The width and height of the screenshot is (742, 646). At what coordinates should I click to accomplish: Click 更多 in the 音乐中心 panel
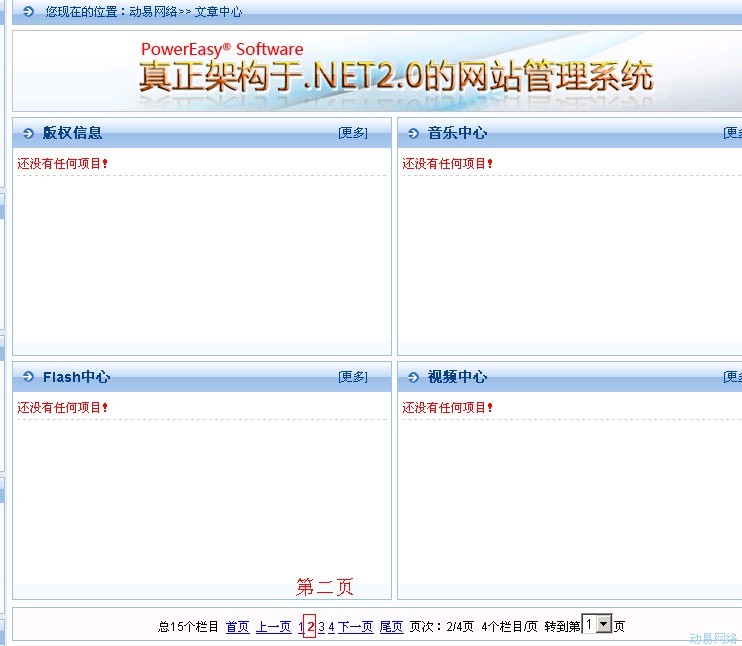pyautogui.click(x=732, y=133)
